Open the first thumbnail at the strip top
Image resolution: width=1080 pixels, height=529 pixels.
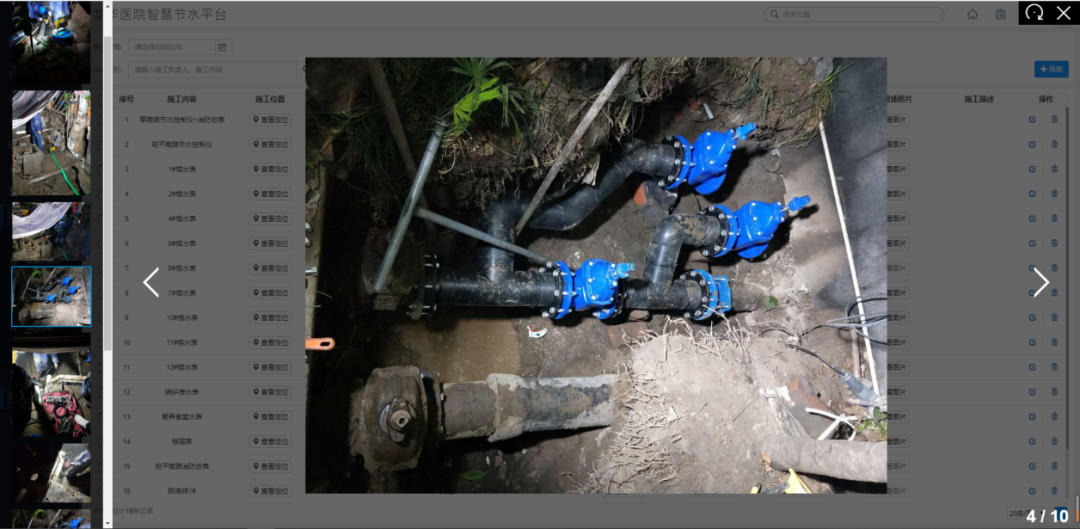click(51, 43)
